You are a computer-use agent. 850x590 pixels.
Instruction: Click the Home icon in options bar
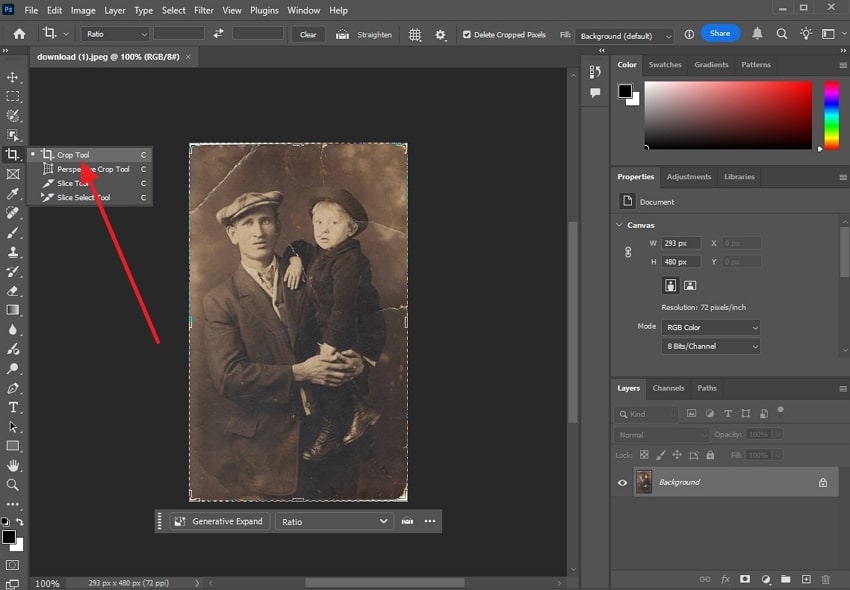(18, 34)
